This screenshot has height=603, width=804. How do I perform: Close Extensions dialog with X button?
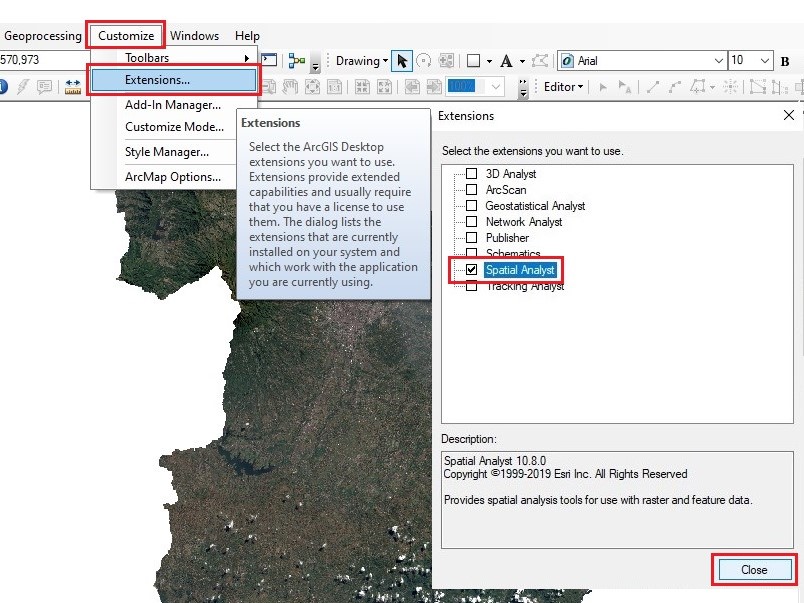(x=789, y=115)
